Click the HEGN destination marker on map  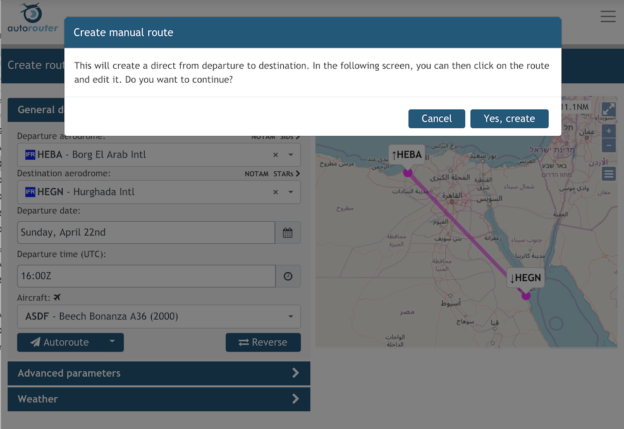pyautogui.click(x=526, y=294)
